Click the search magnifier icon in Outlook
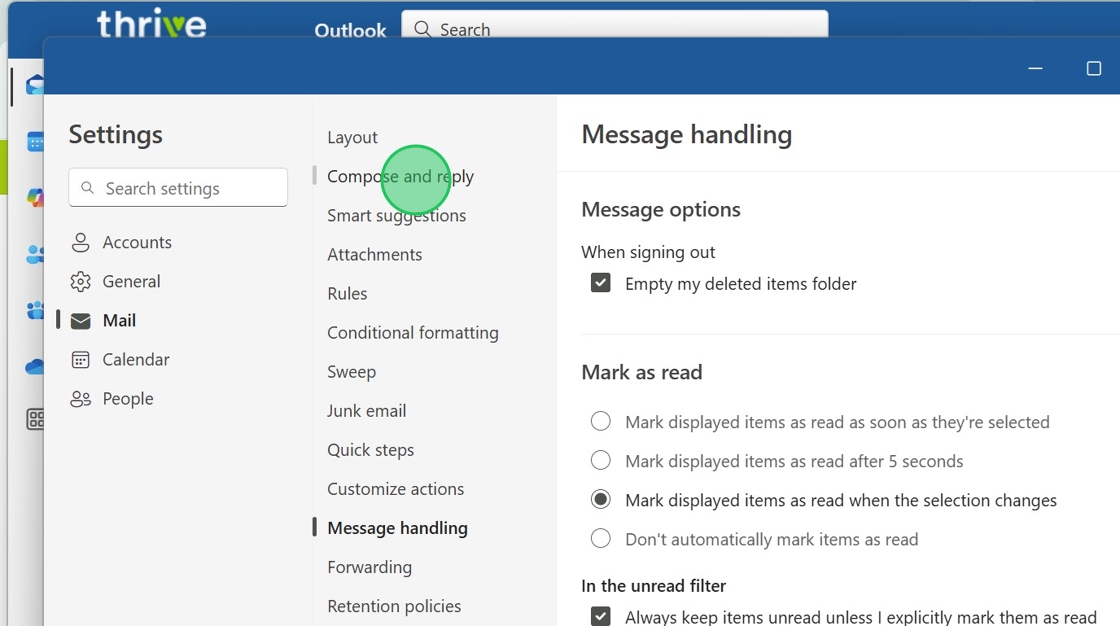 point(423,29)
